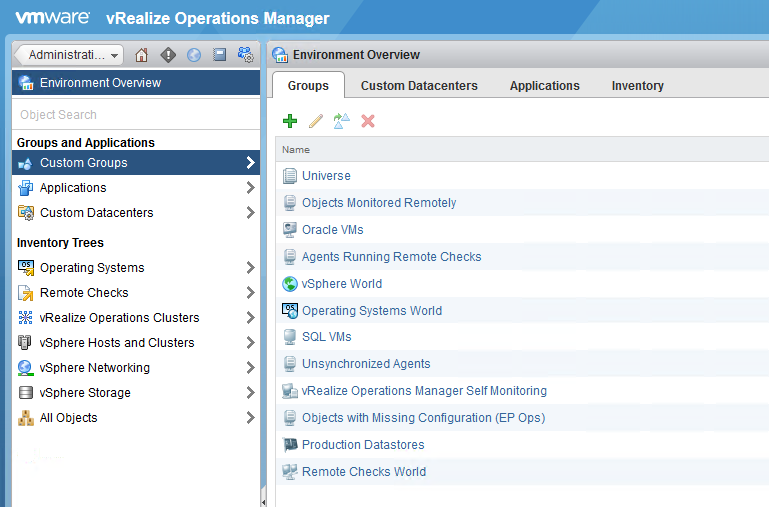The width and height of the screenshot is (769, 507).
Task: Click the Universe group icon
Action: pyautogui.click(x=290, y=176)
